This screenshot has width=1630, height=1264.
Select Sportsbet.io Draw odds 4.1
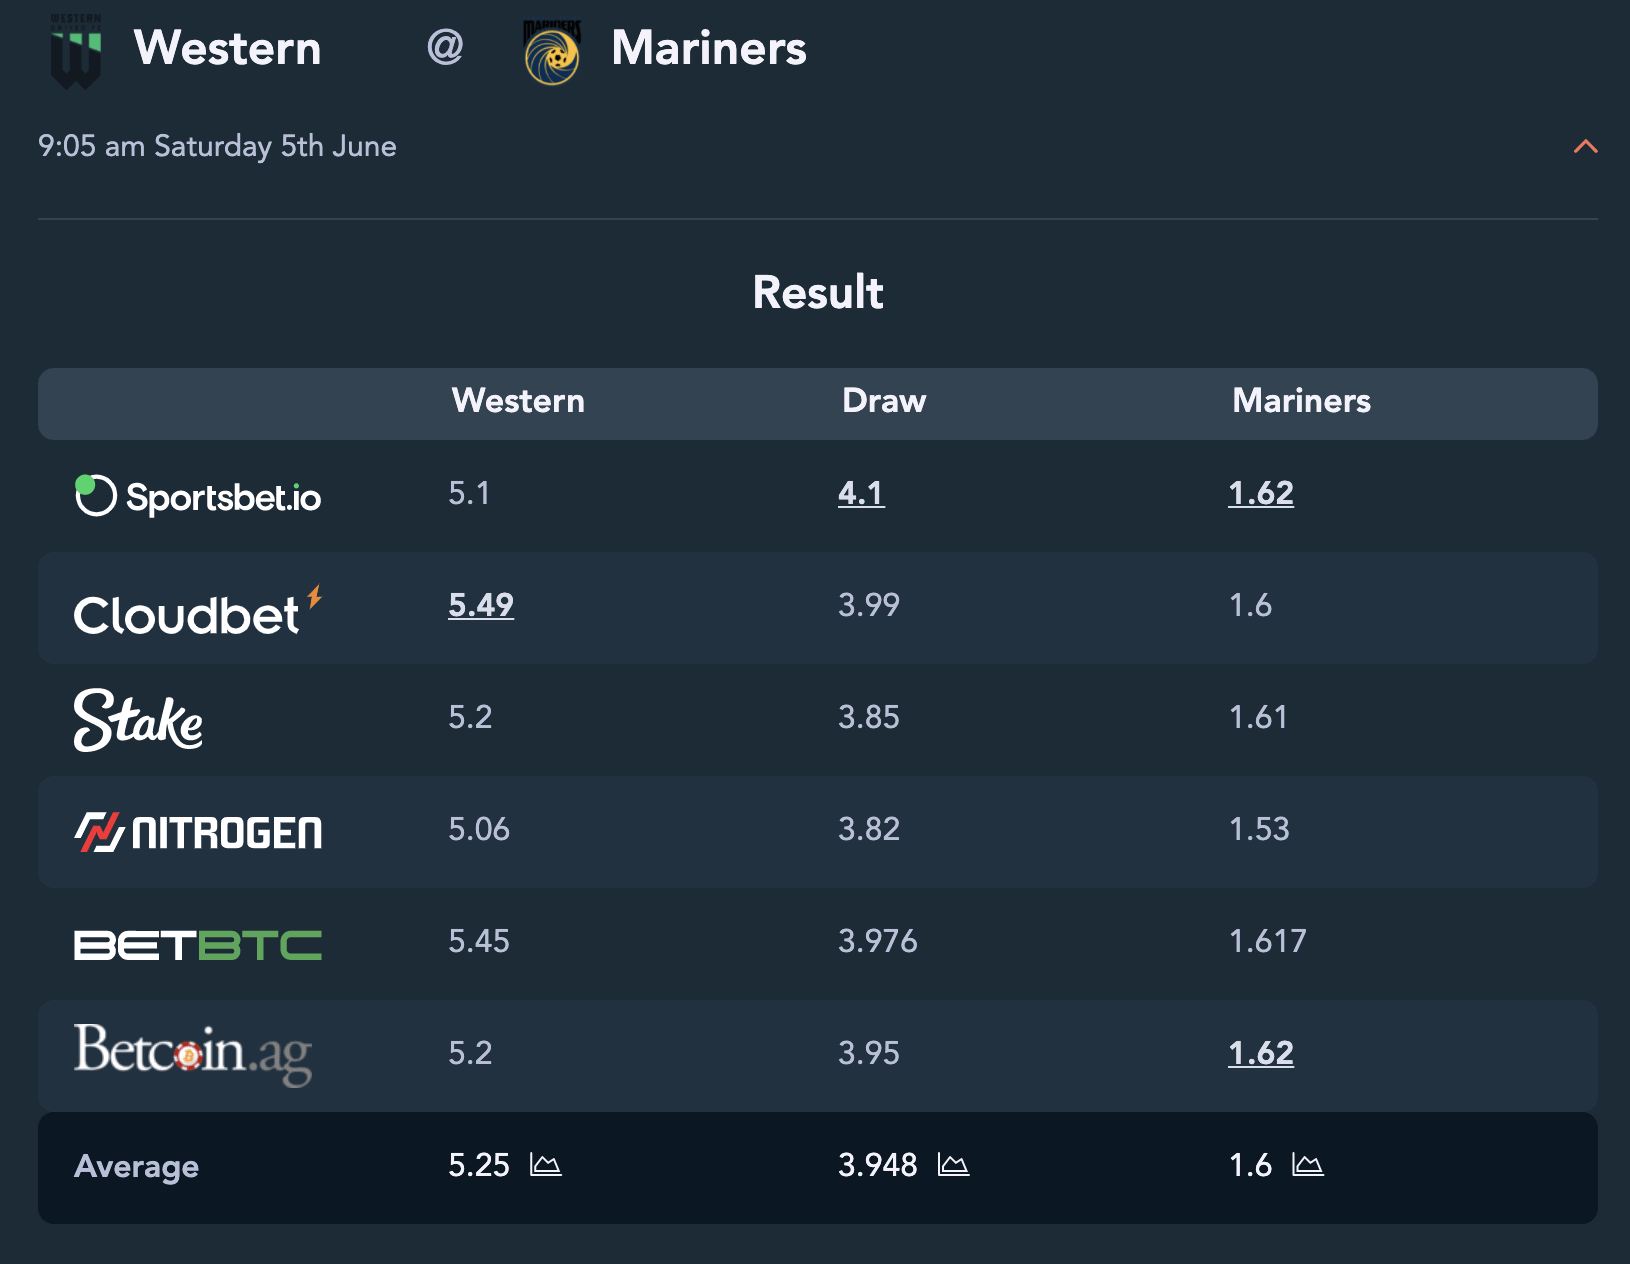point(861,493)
